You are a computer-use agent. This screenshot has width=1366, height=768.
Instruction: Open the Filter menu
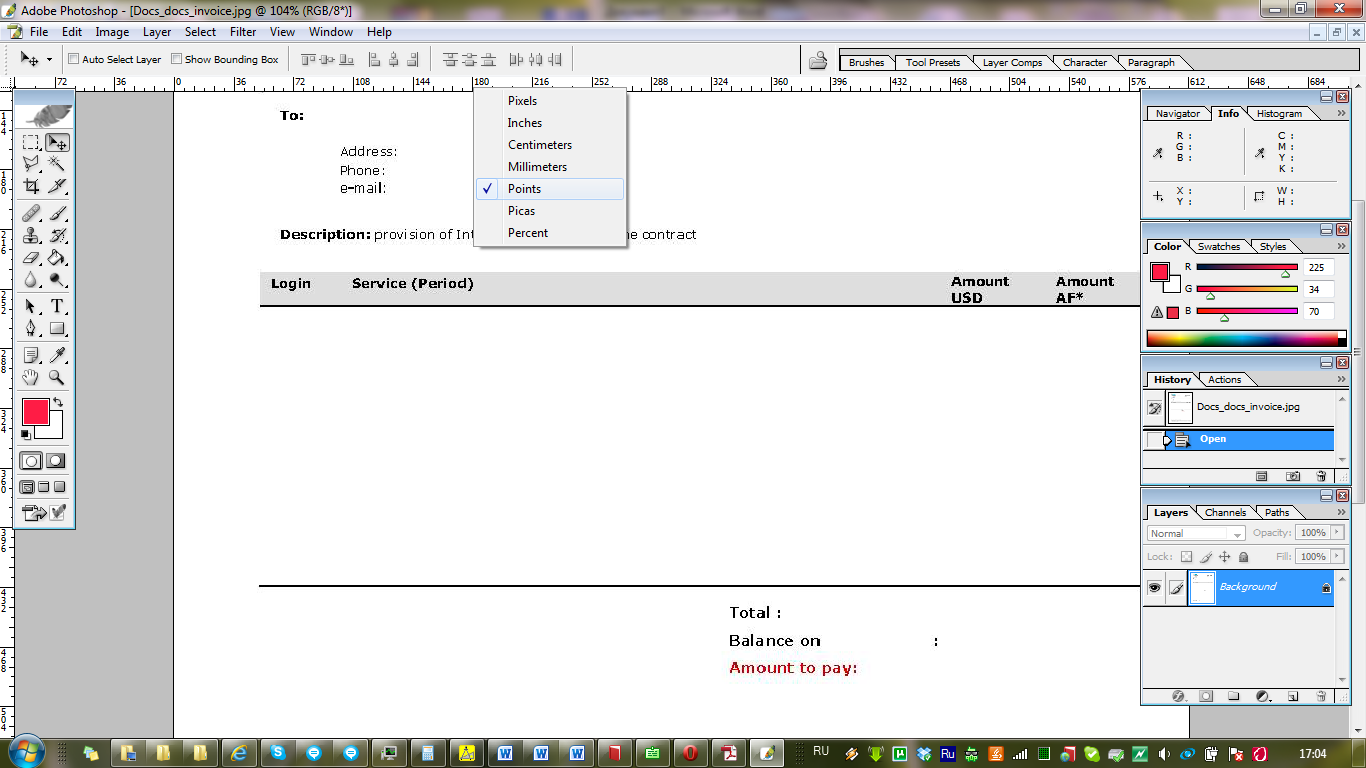click(x=243, y=32)
